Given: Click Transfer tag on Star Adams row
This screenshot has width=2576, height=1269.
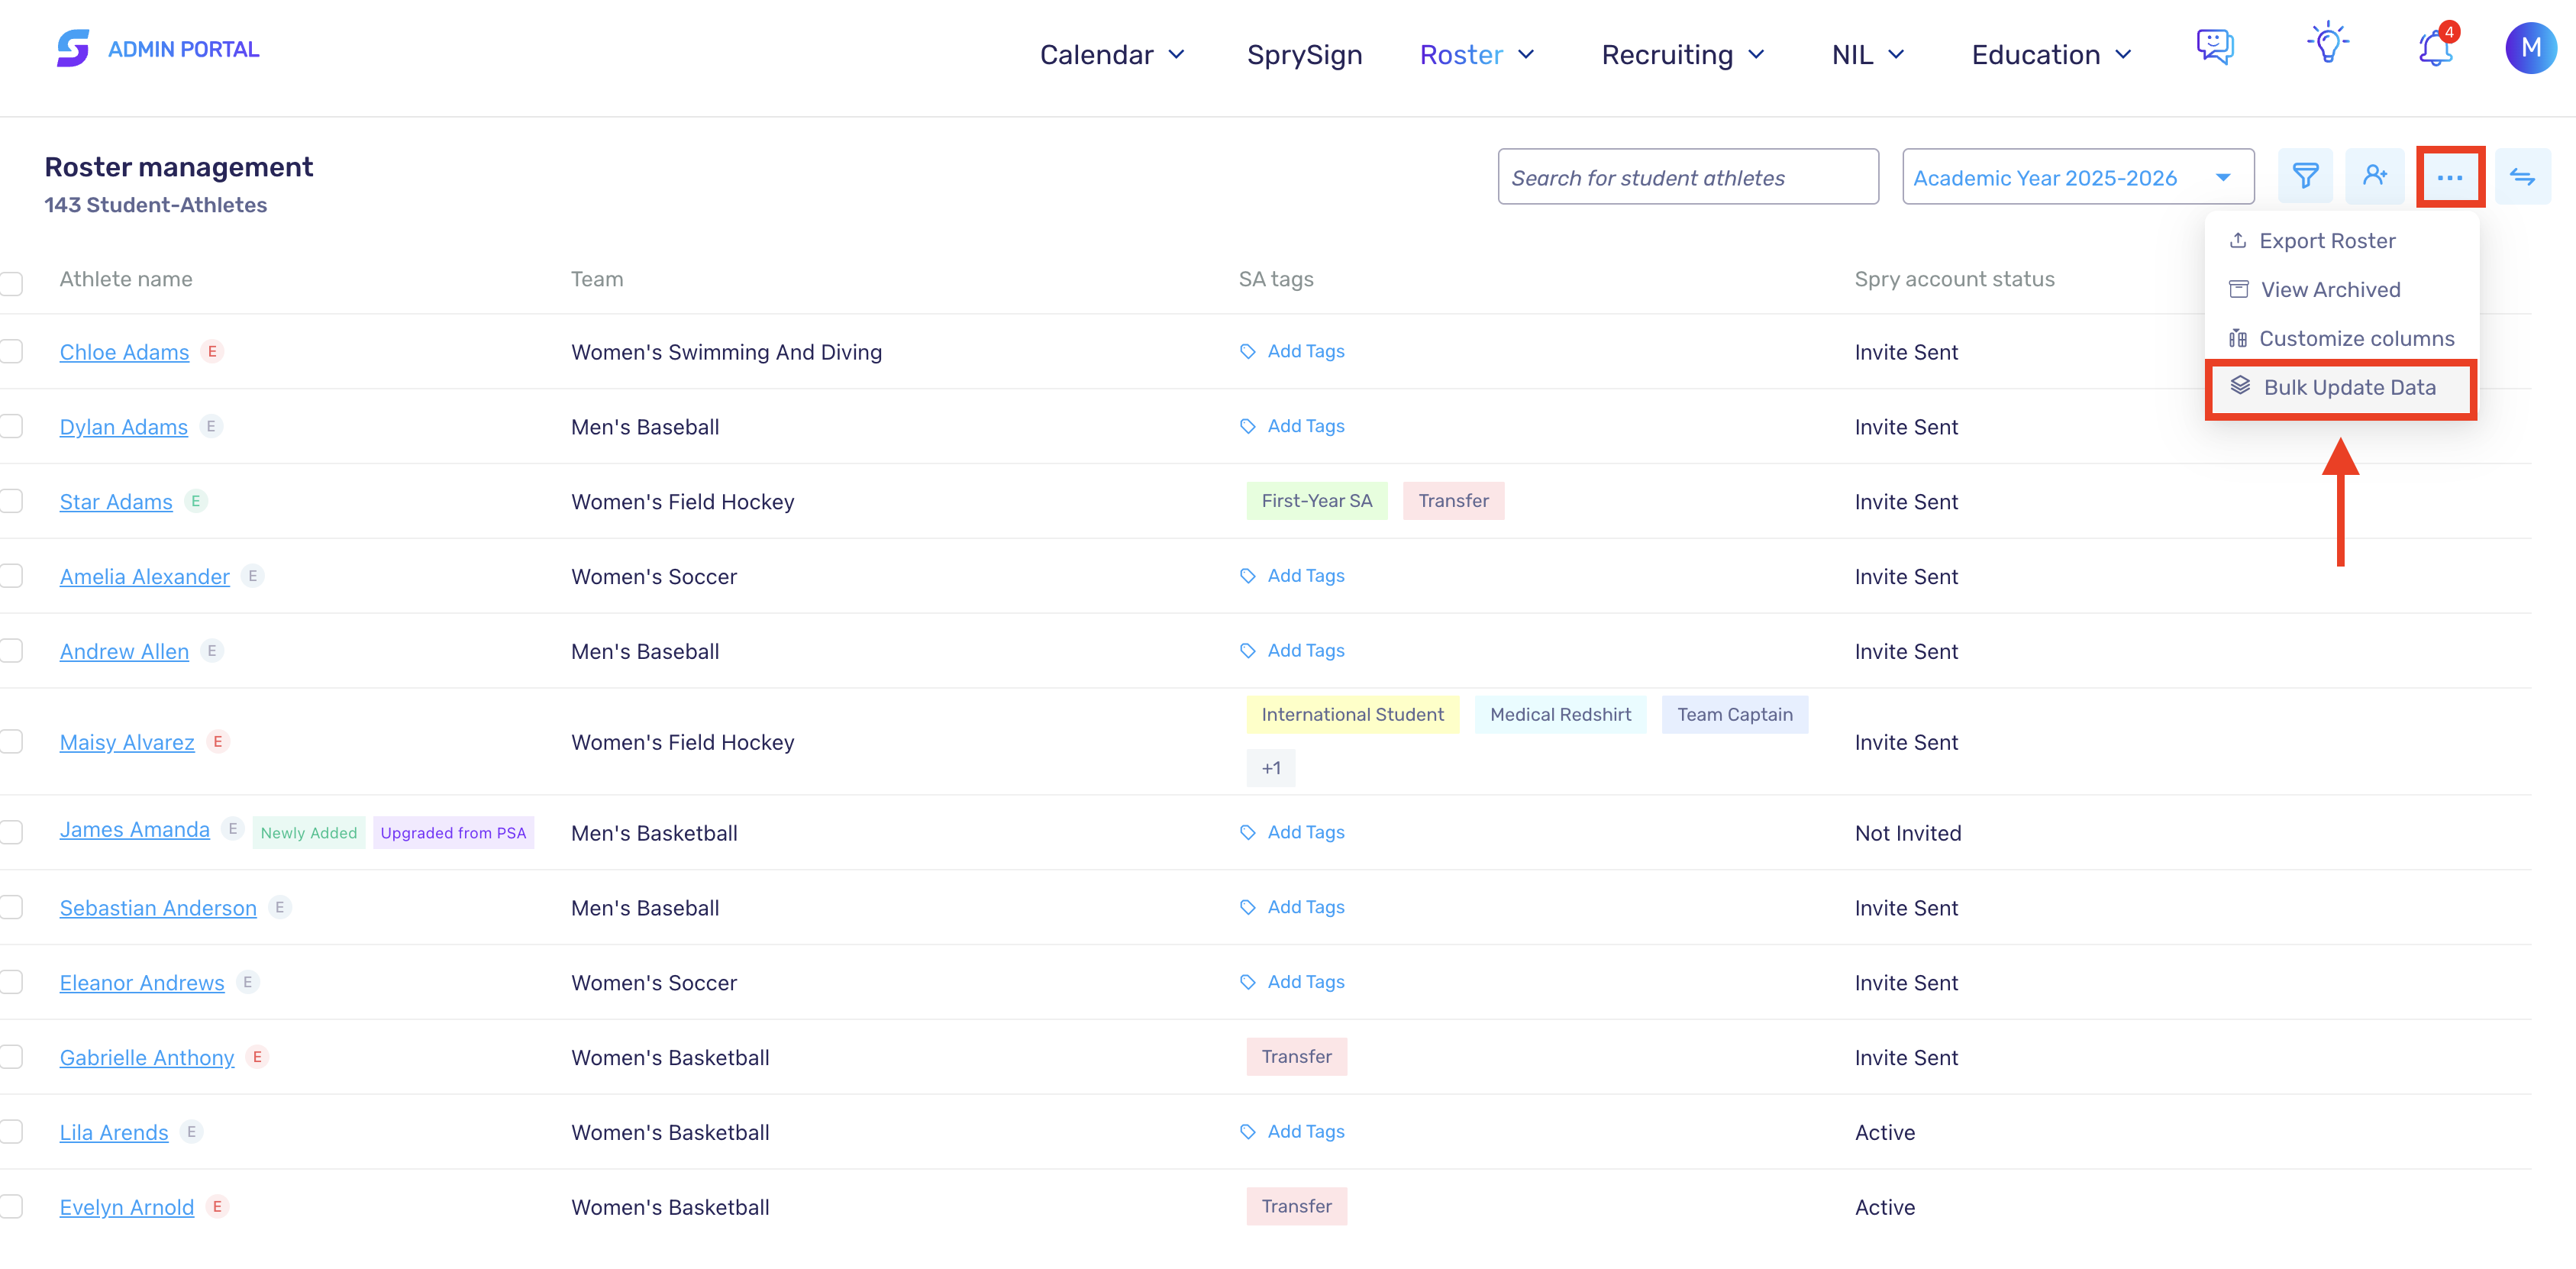Looking at the screenshot, I should 1454,501.
